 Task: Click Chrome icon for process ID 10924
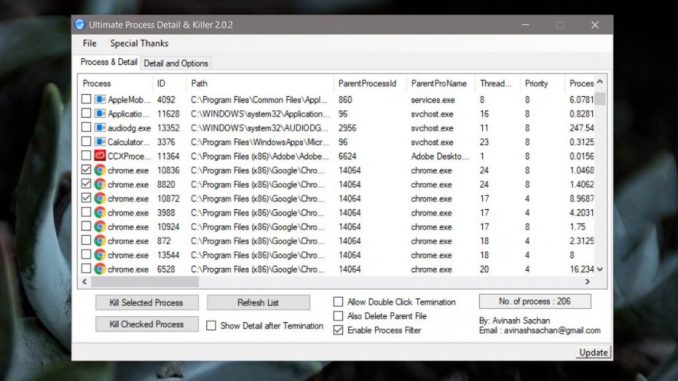point(100,227)
